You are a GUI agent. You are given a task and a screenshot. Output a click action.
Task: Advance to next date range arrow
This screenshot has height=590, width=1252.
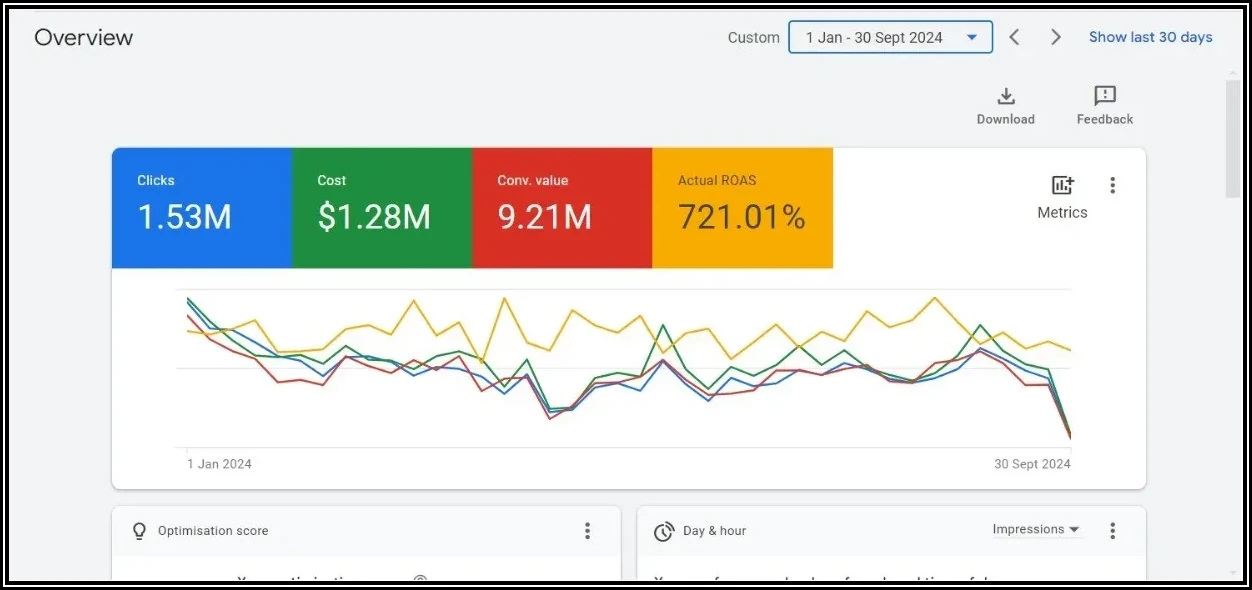(1056, 38)
